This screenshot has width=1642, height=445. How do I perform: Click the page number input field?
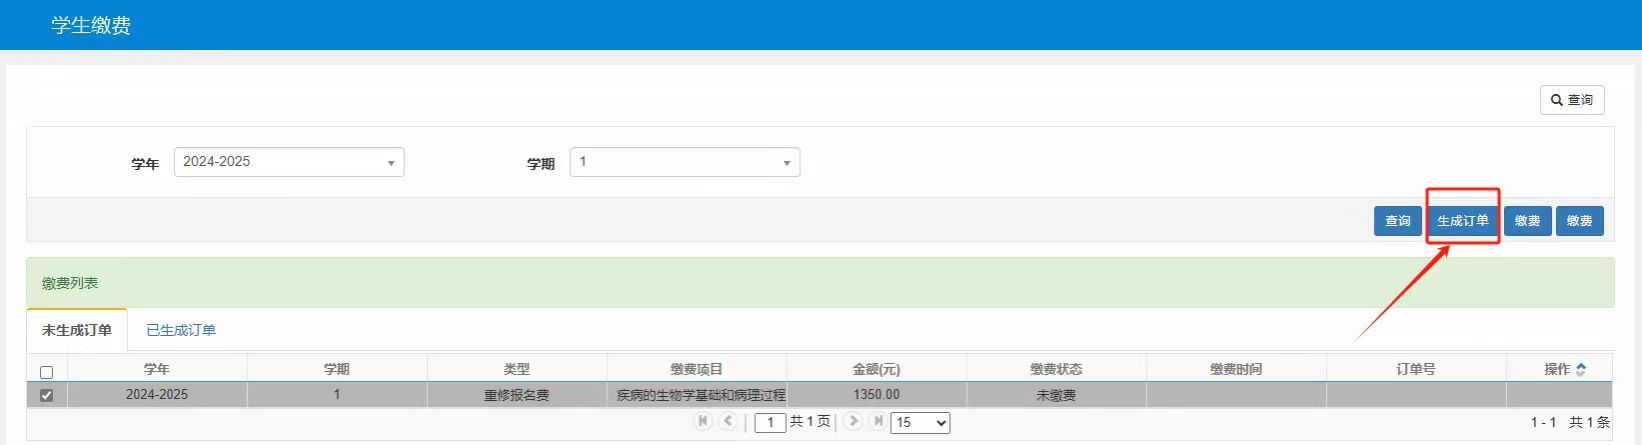(x=770, y=423)
